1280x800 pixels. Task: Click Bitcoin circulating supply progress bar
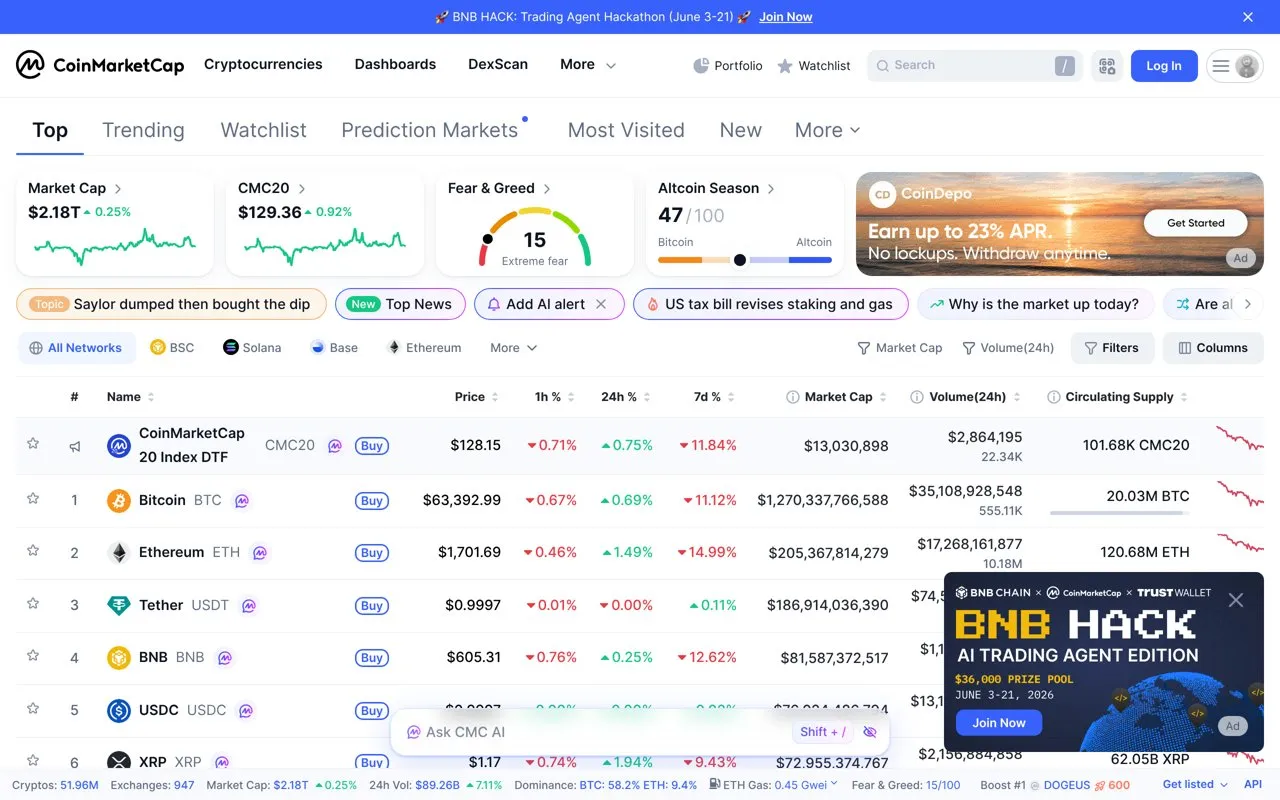tap(1120, 513)
